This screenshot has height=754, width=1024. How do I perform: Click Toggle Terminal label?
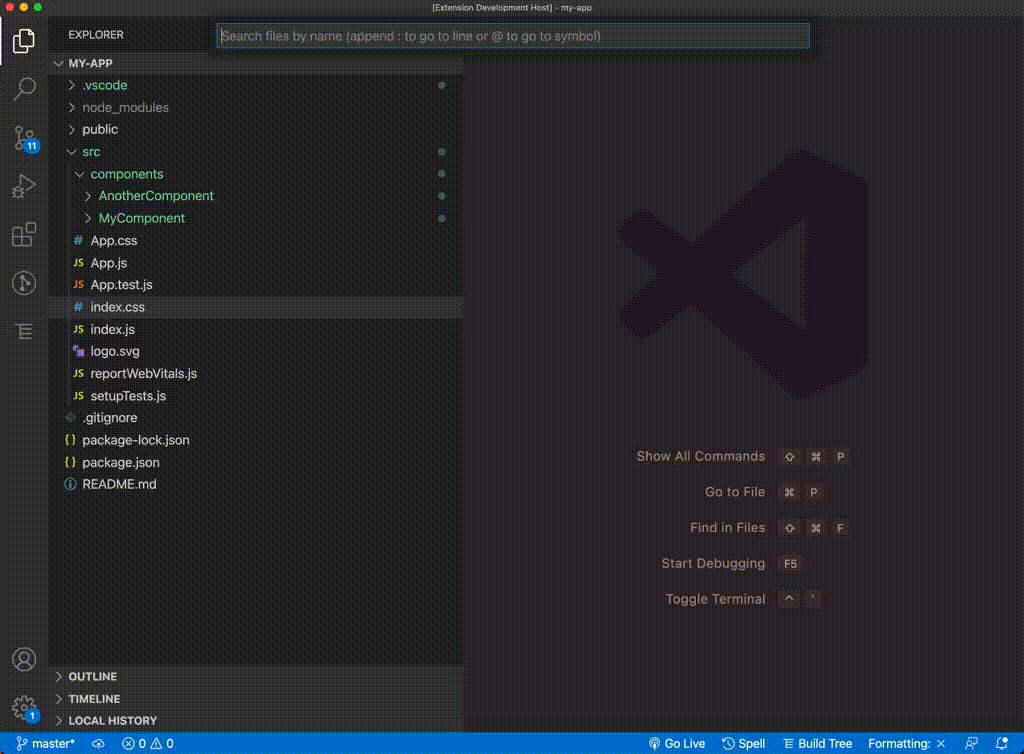click(715, 599)
